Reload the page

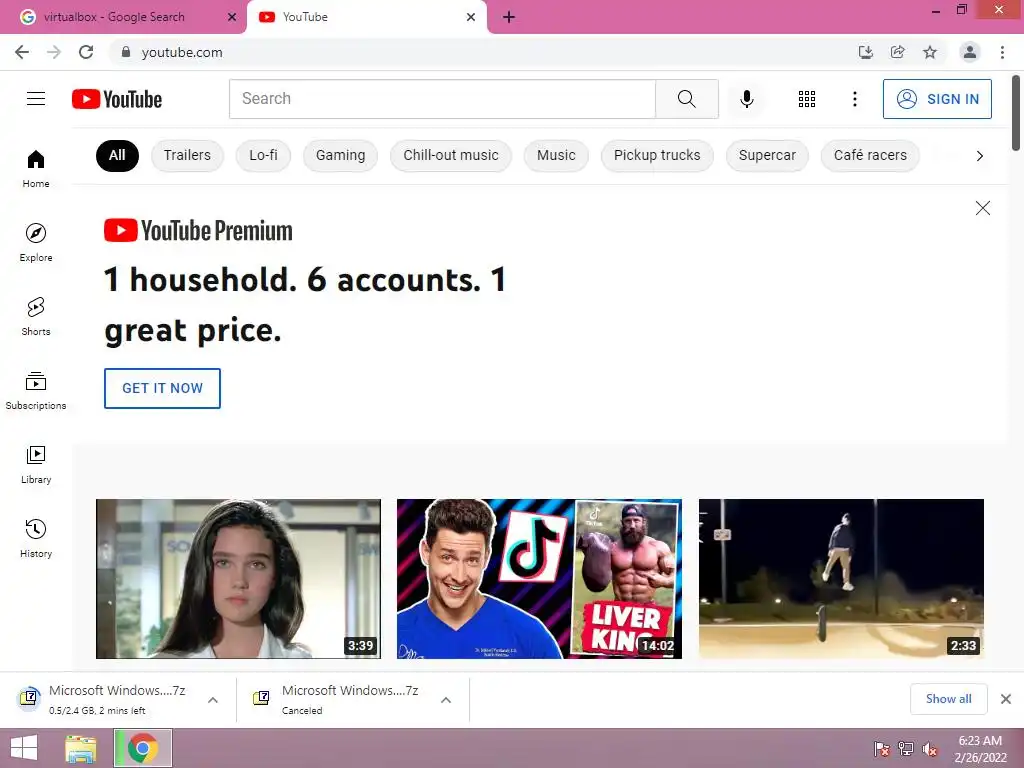click(86, 52)
